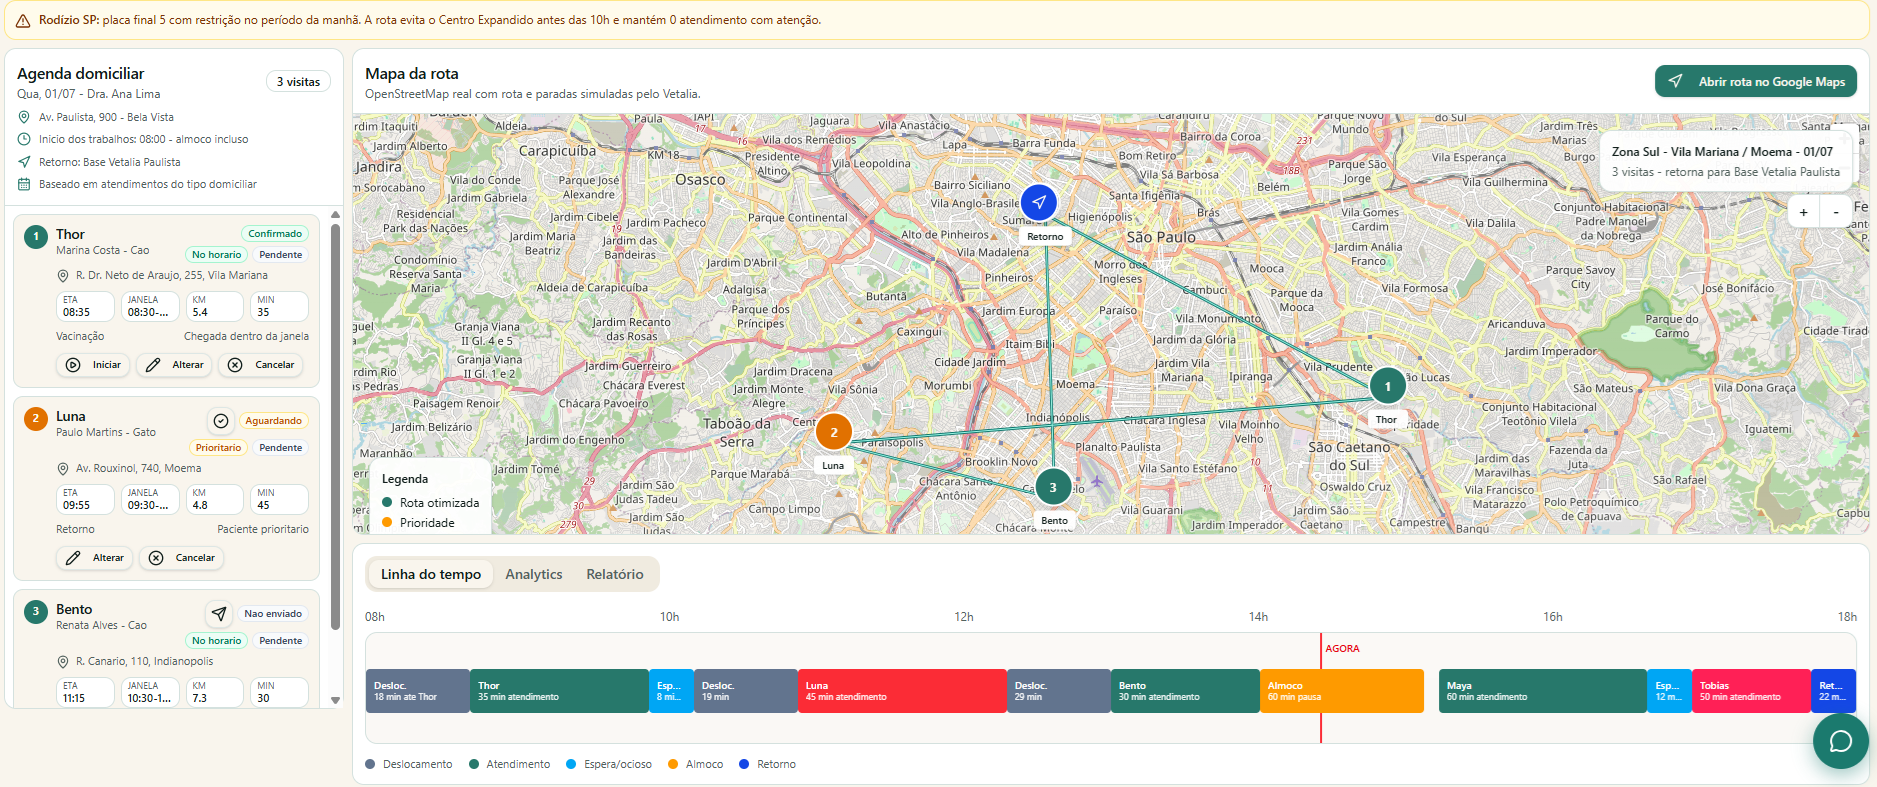1877x787 pixels.
Task: Click the Rota otimizada legend dot
Action: [387, 503]
